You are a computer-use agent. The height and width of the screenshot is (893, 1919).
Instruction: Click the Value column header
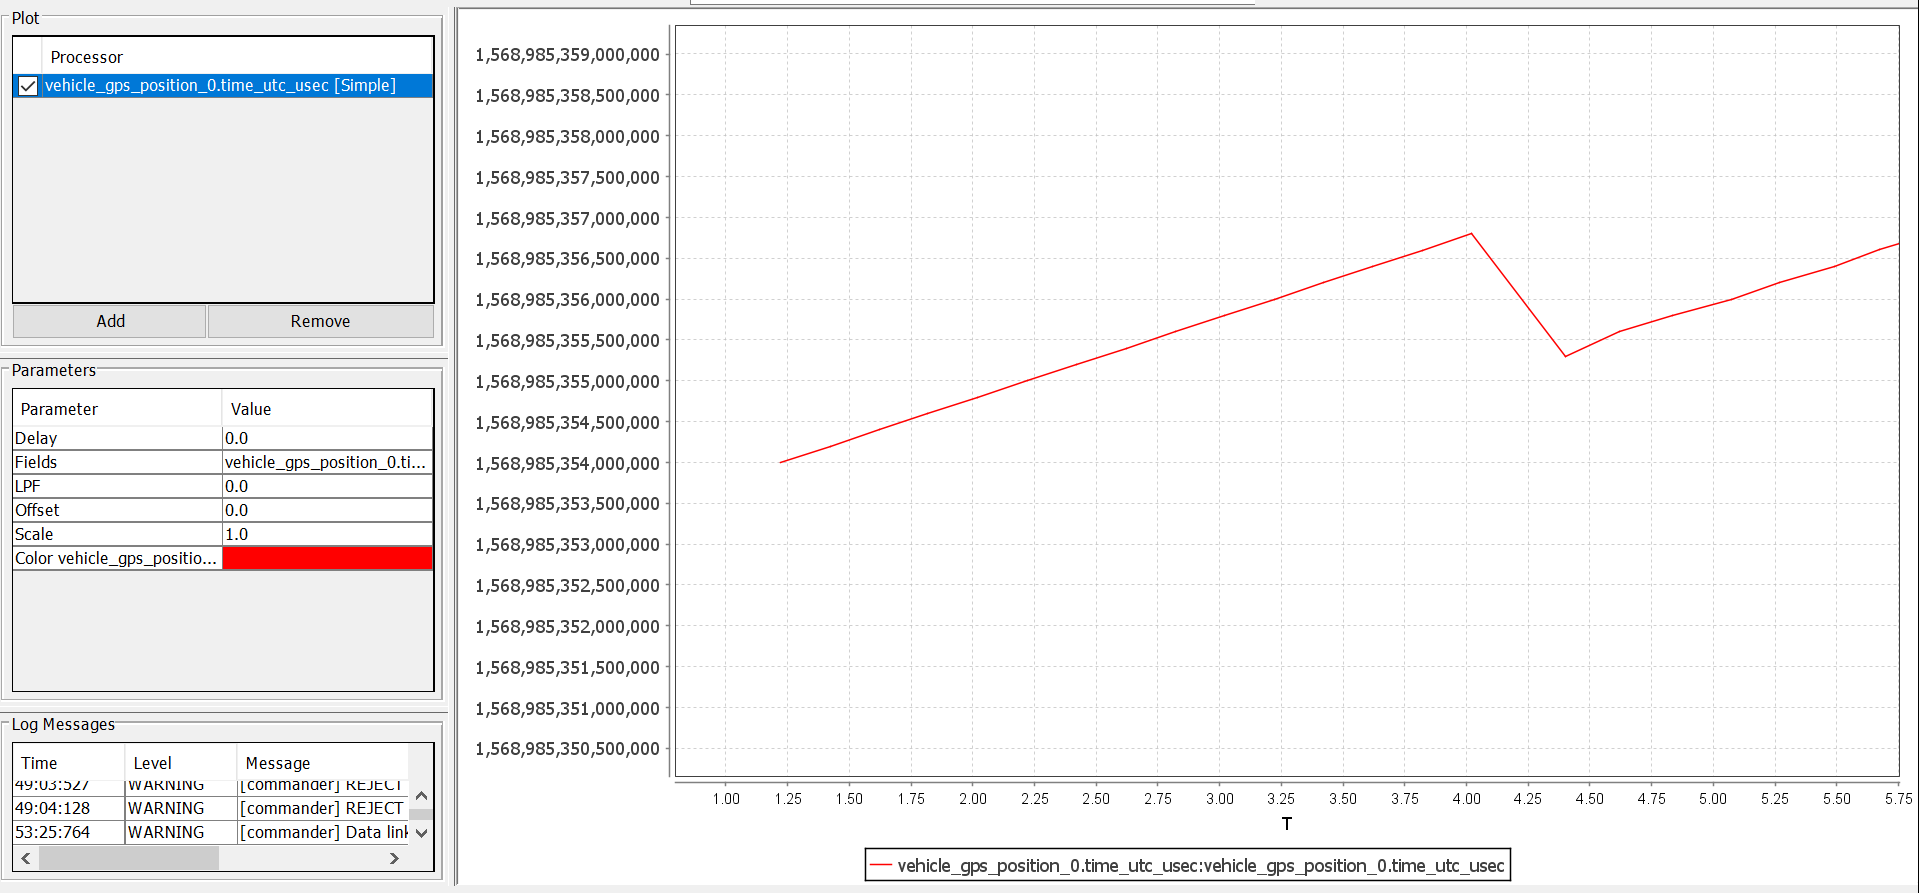(327, 409)
